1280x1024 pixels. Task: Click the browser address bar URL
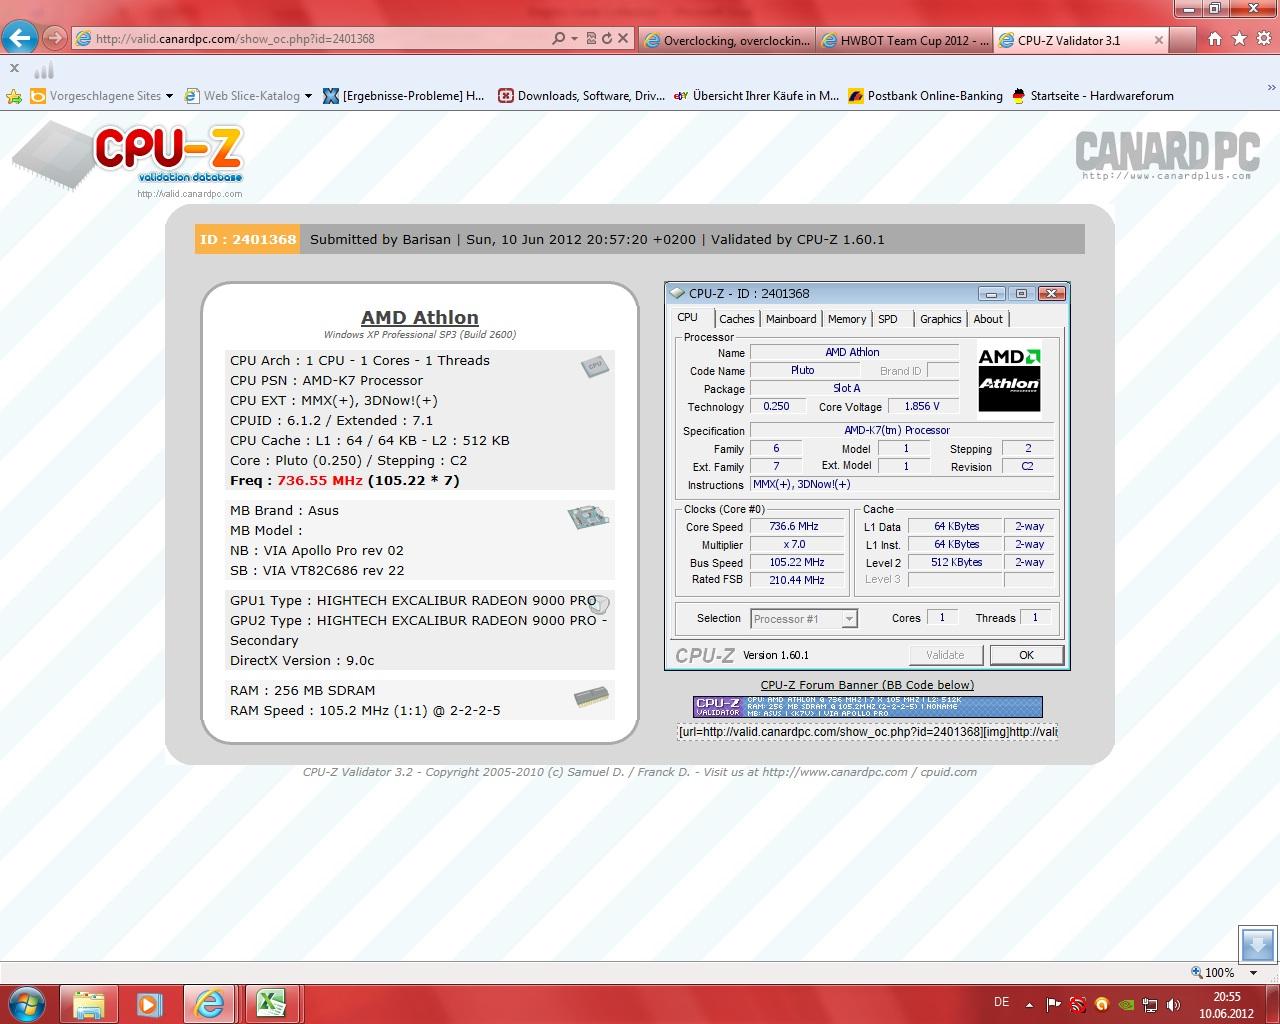coord(235,39)
